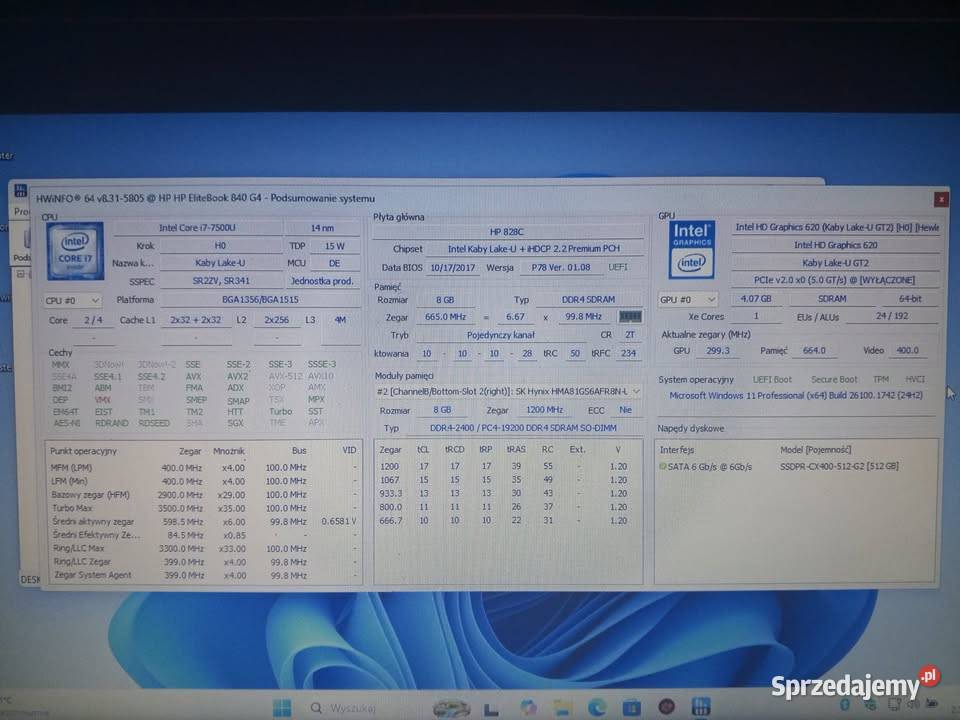Image resolution: width=960 pixels, height=720 pixels.
Task: Click the DDR4-2400 / PC4-19200 module type
Action: (x=522, y=428)
